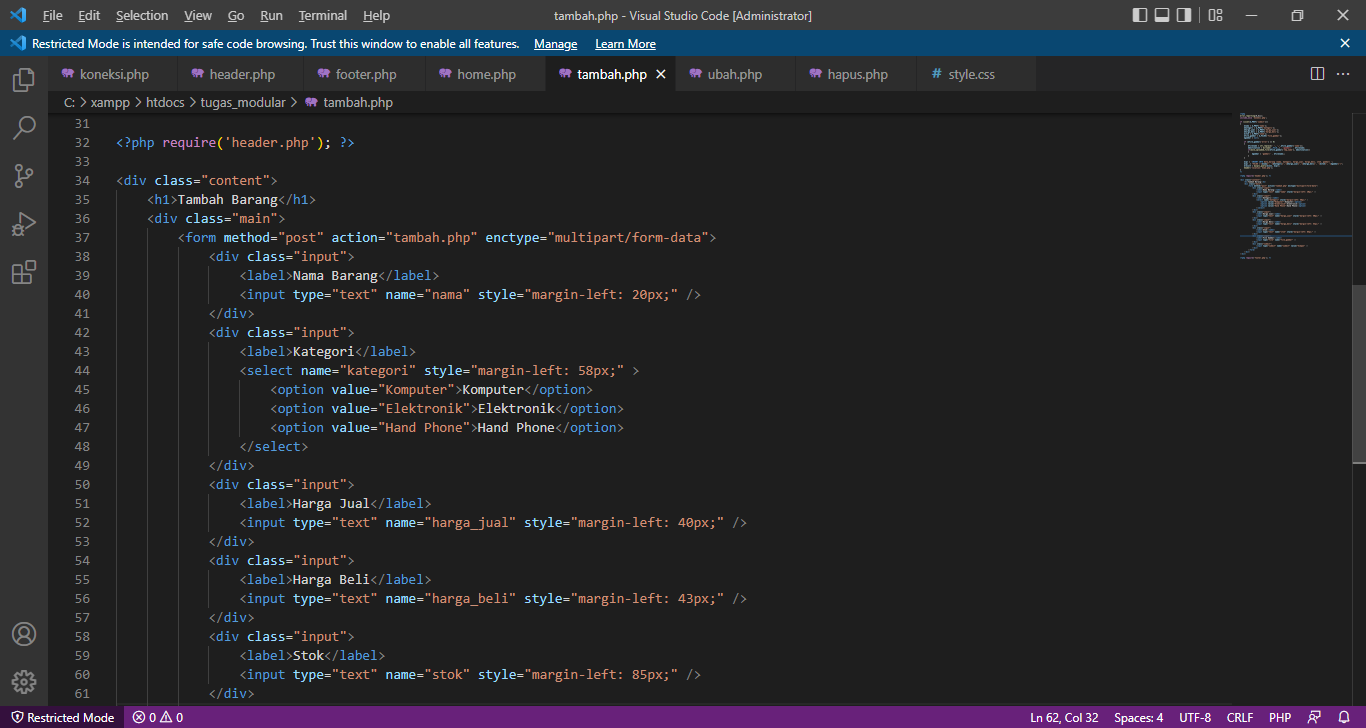Image resolution: width=1366 pixels, height=728 pixels.
Task: Open the Accounts icon above settings
Action: (x=24, y=633)
